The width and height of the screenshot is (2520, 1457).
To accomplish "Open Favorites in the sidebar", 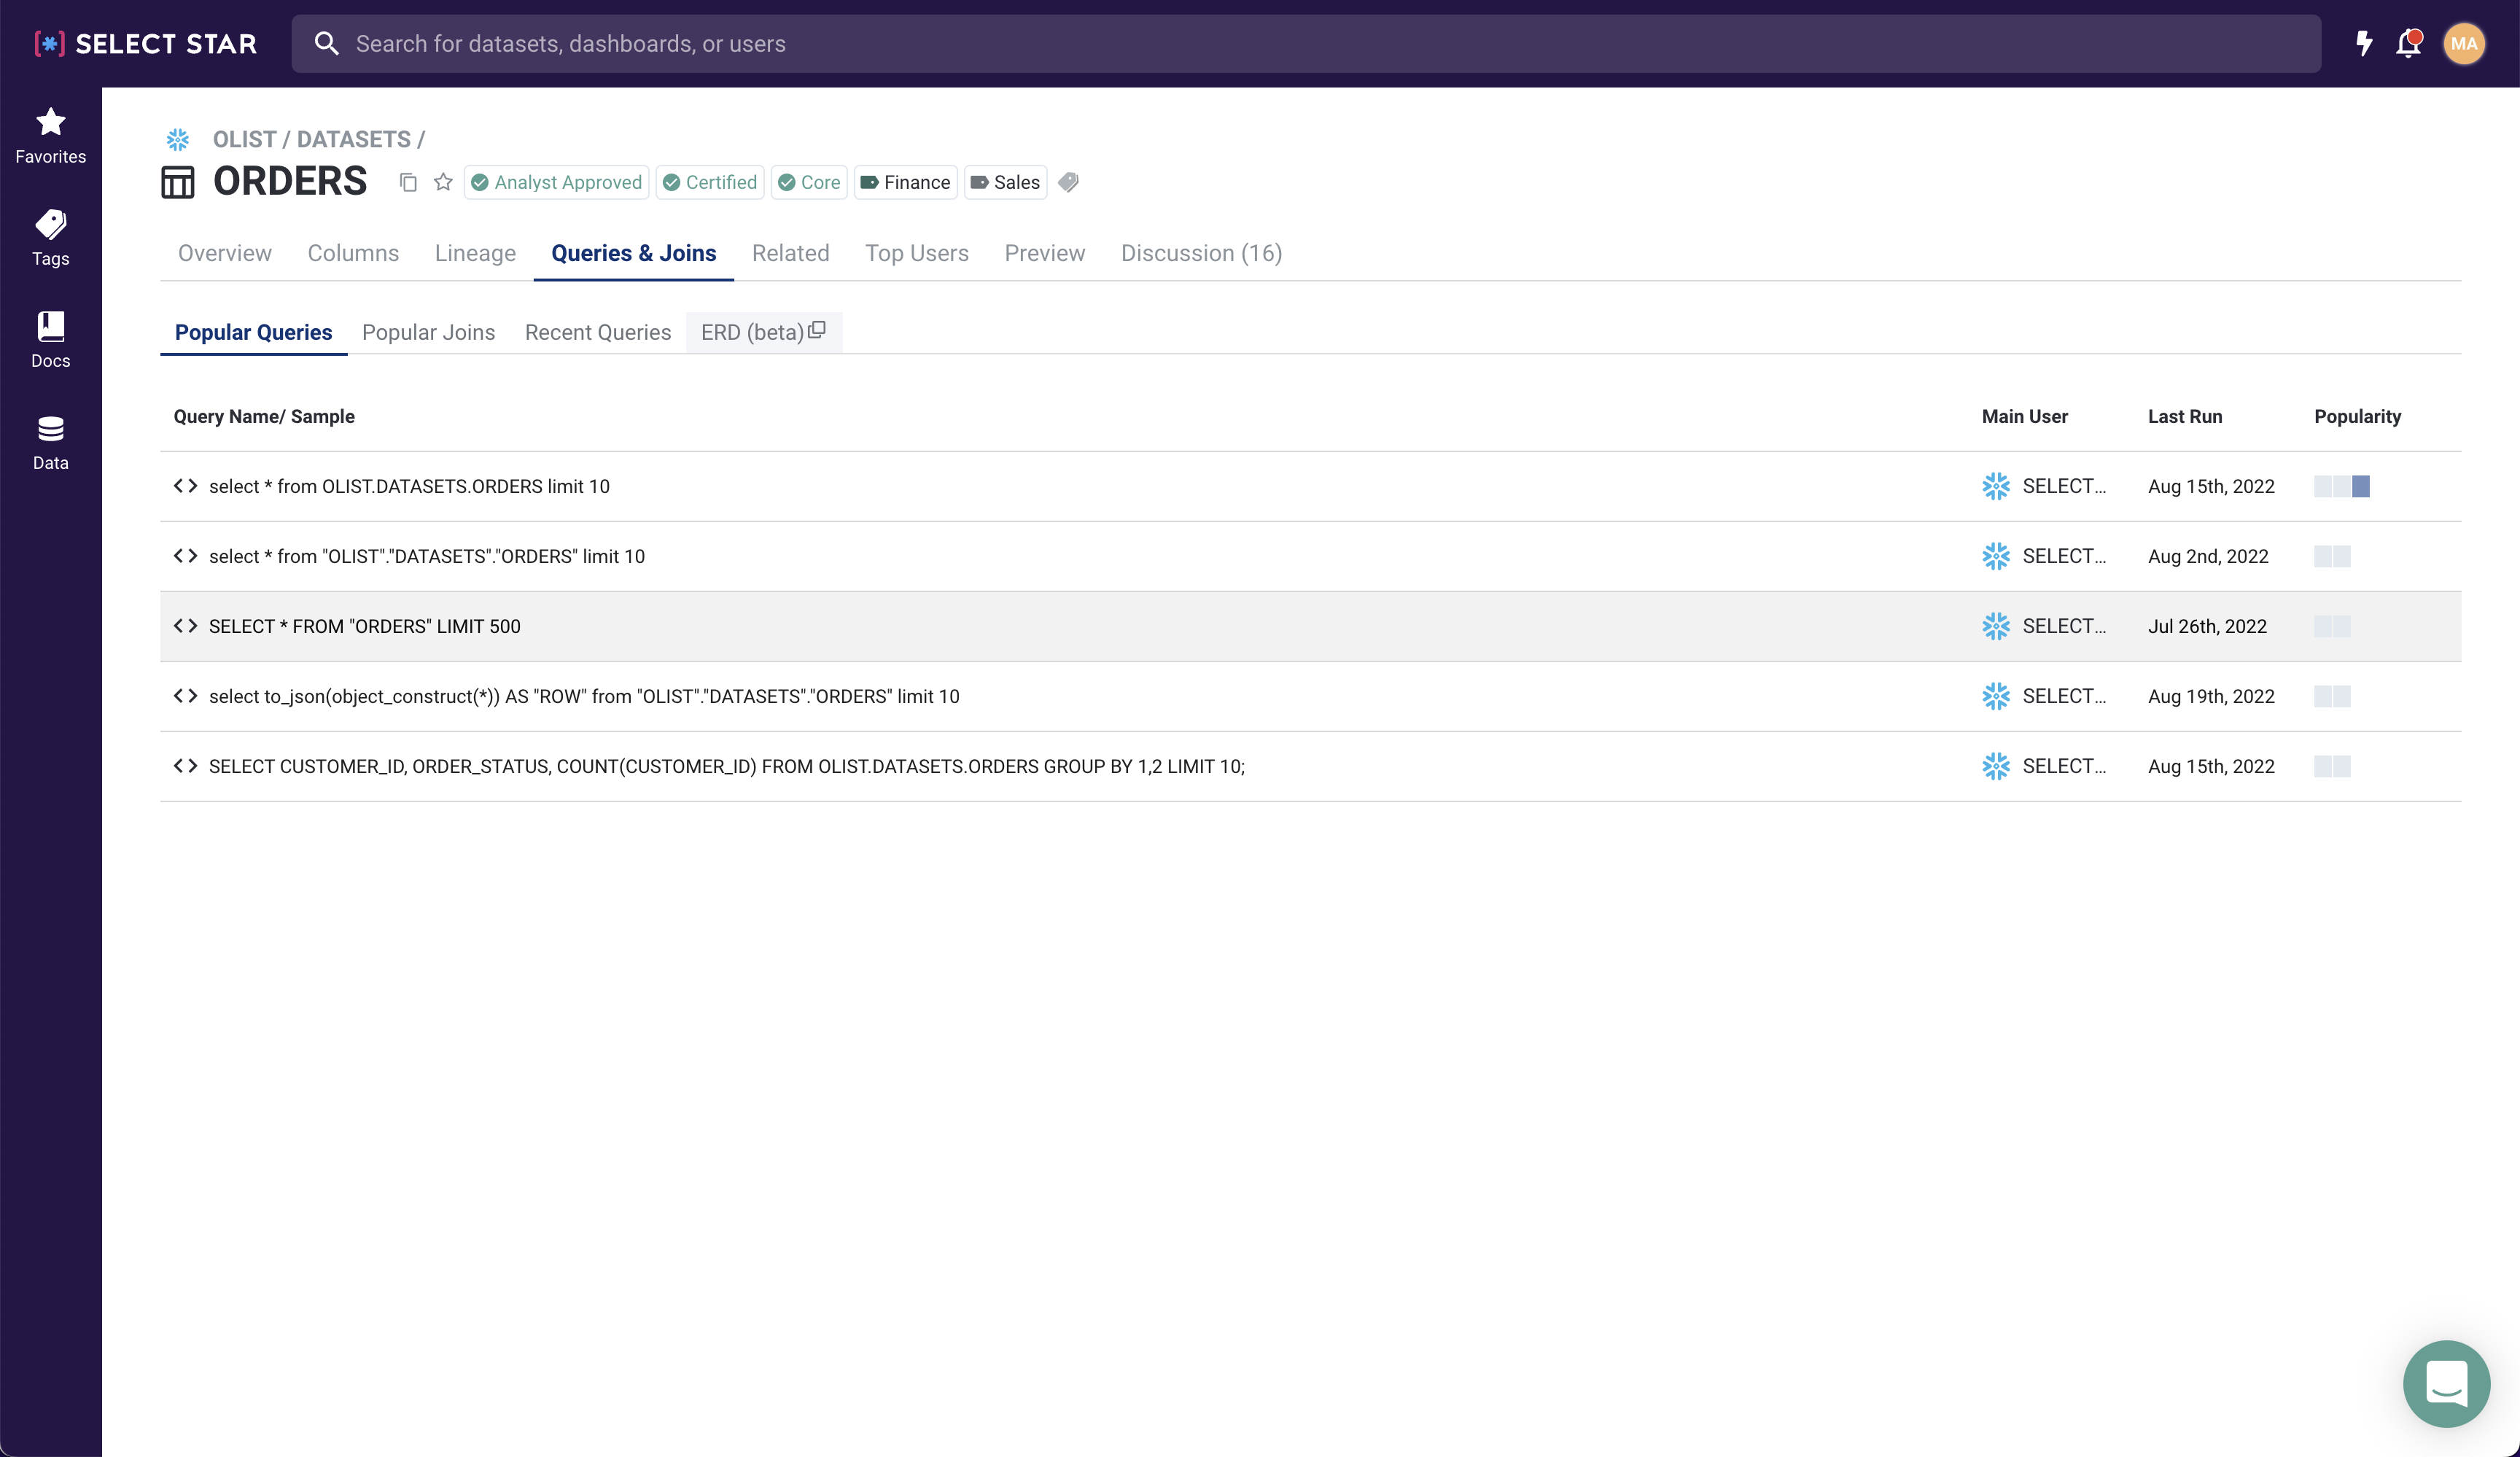I will [x=50, y=135].
